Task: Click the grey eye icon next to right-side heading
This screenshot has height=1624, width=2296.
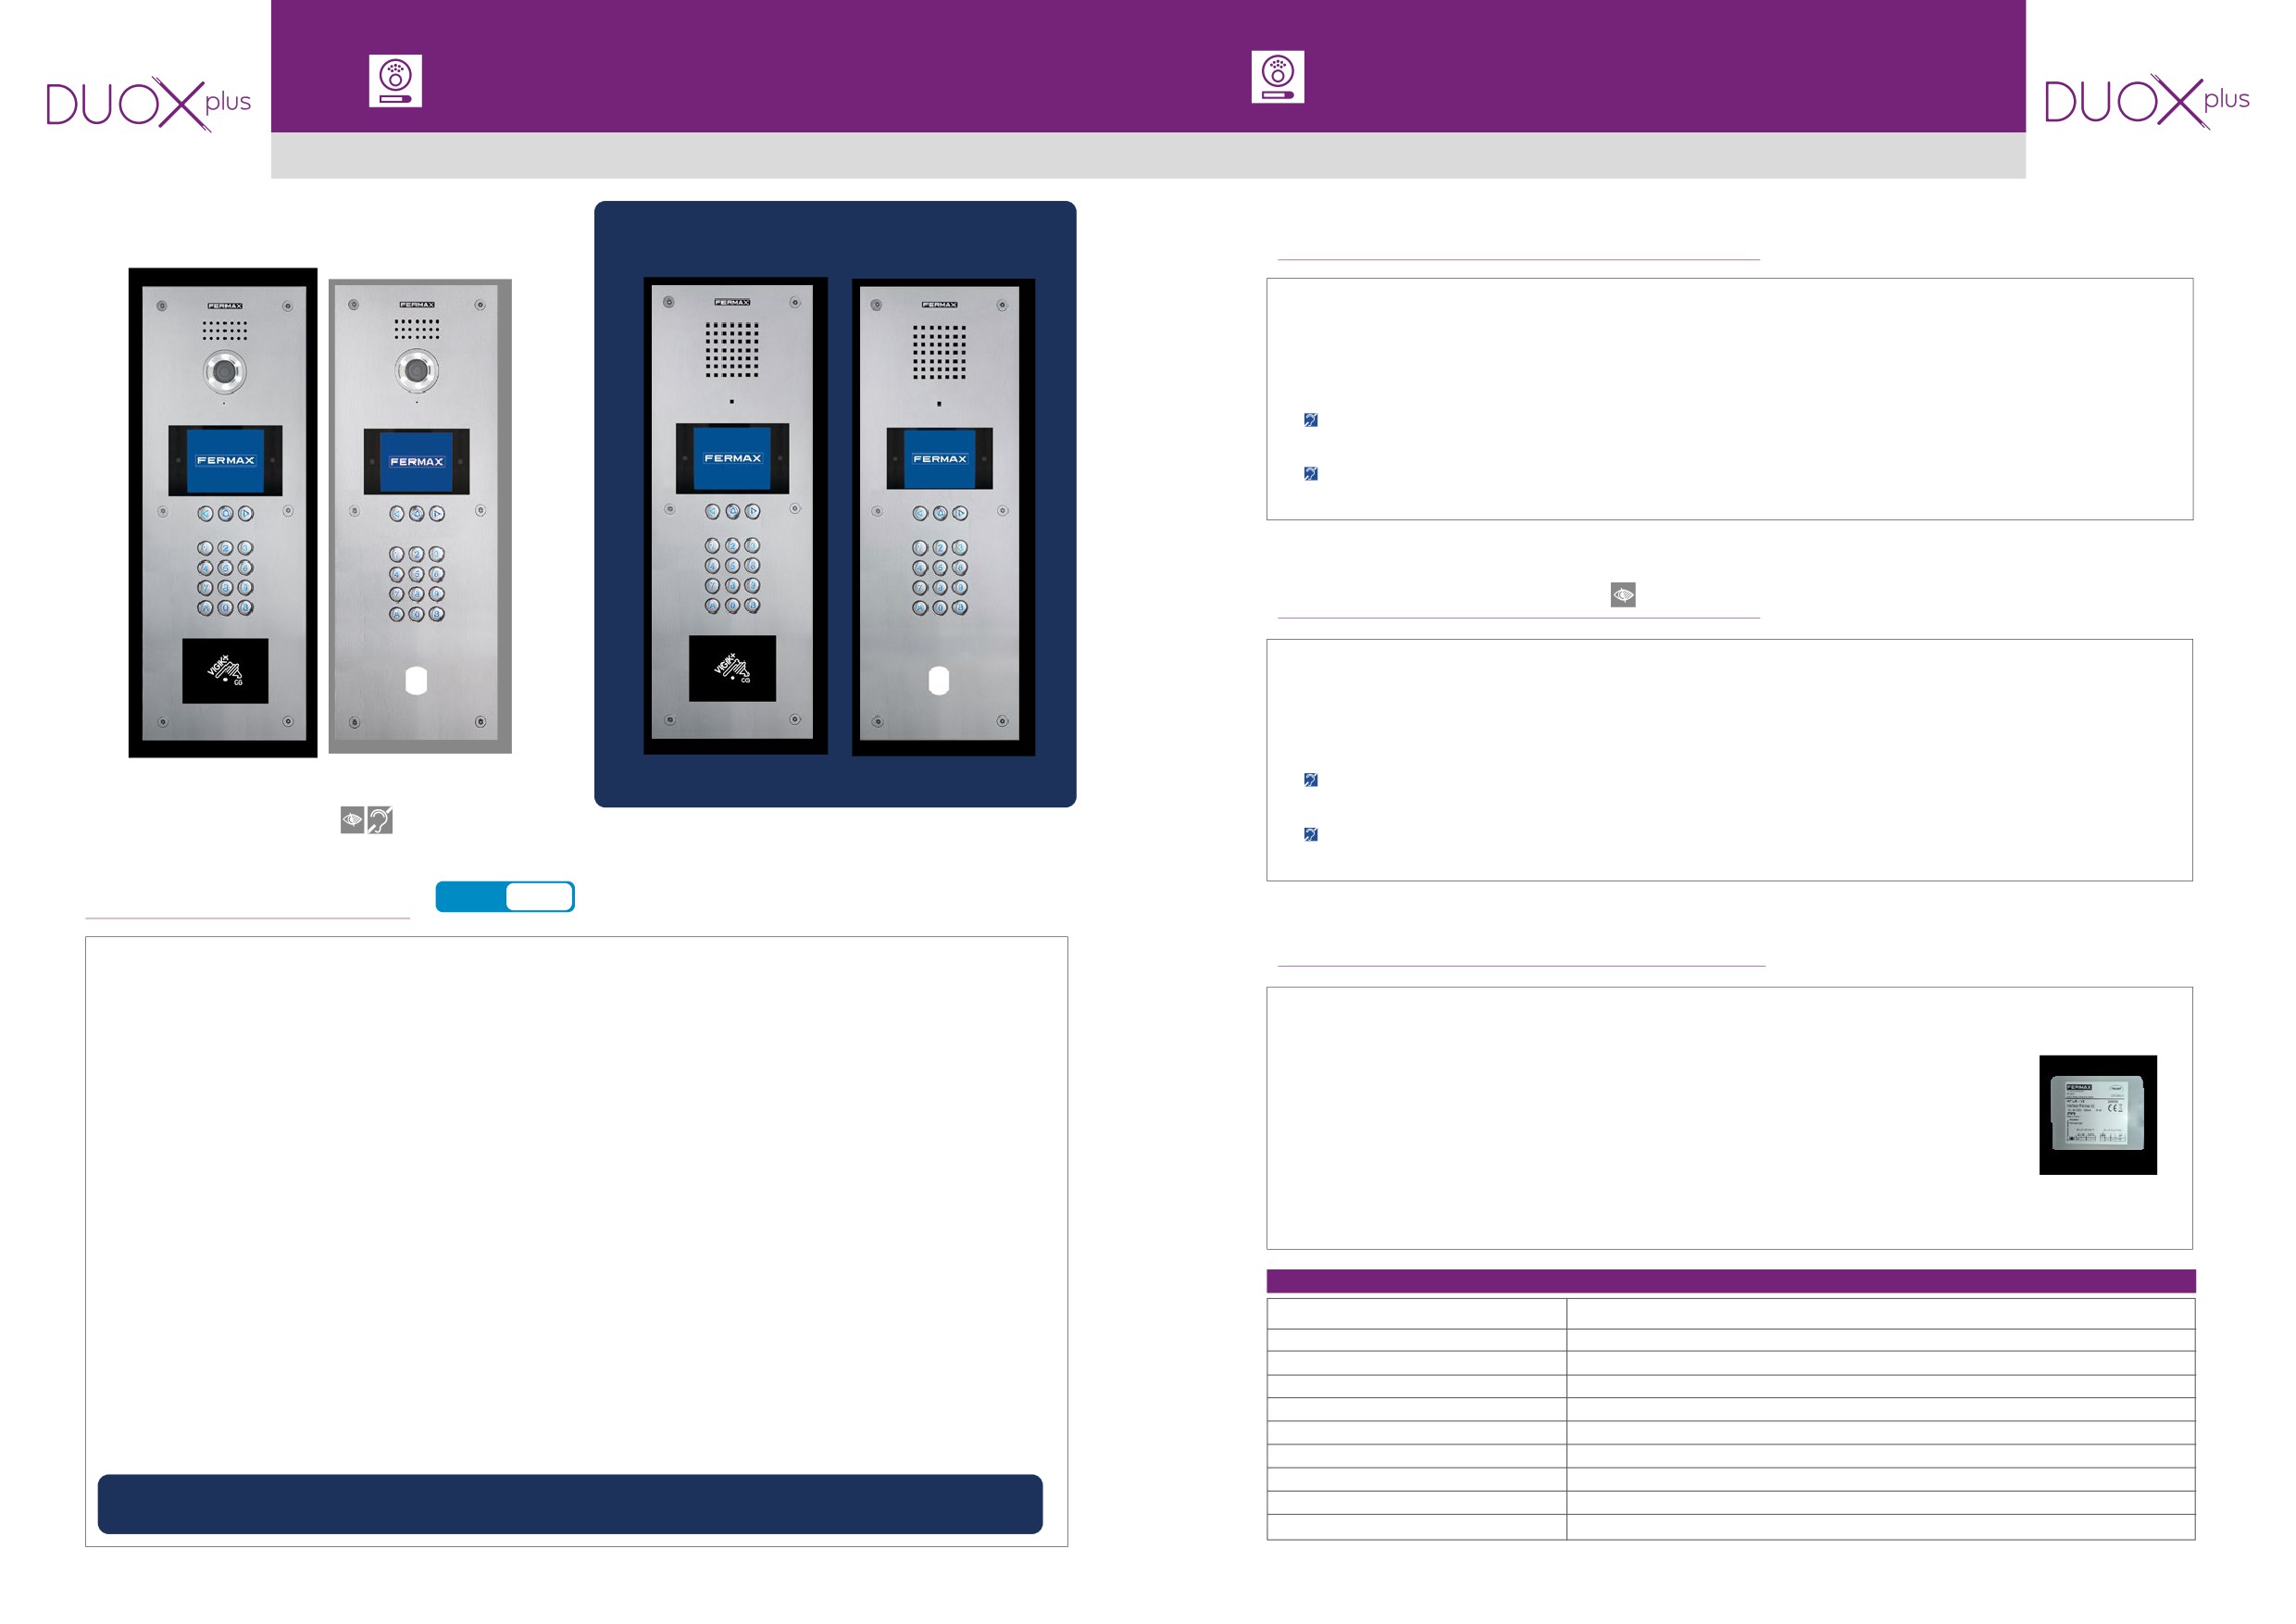Action: click(1622, 595)
